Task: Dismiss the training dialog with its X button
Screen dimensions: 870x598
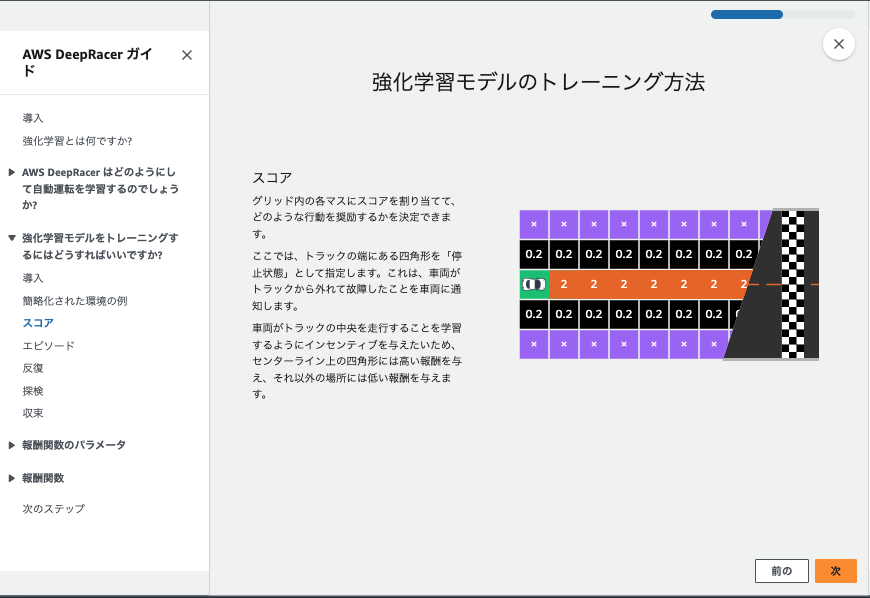Action: (838, 44)
